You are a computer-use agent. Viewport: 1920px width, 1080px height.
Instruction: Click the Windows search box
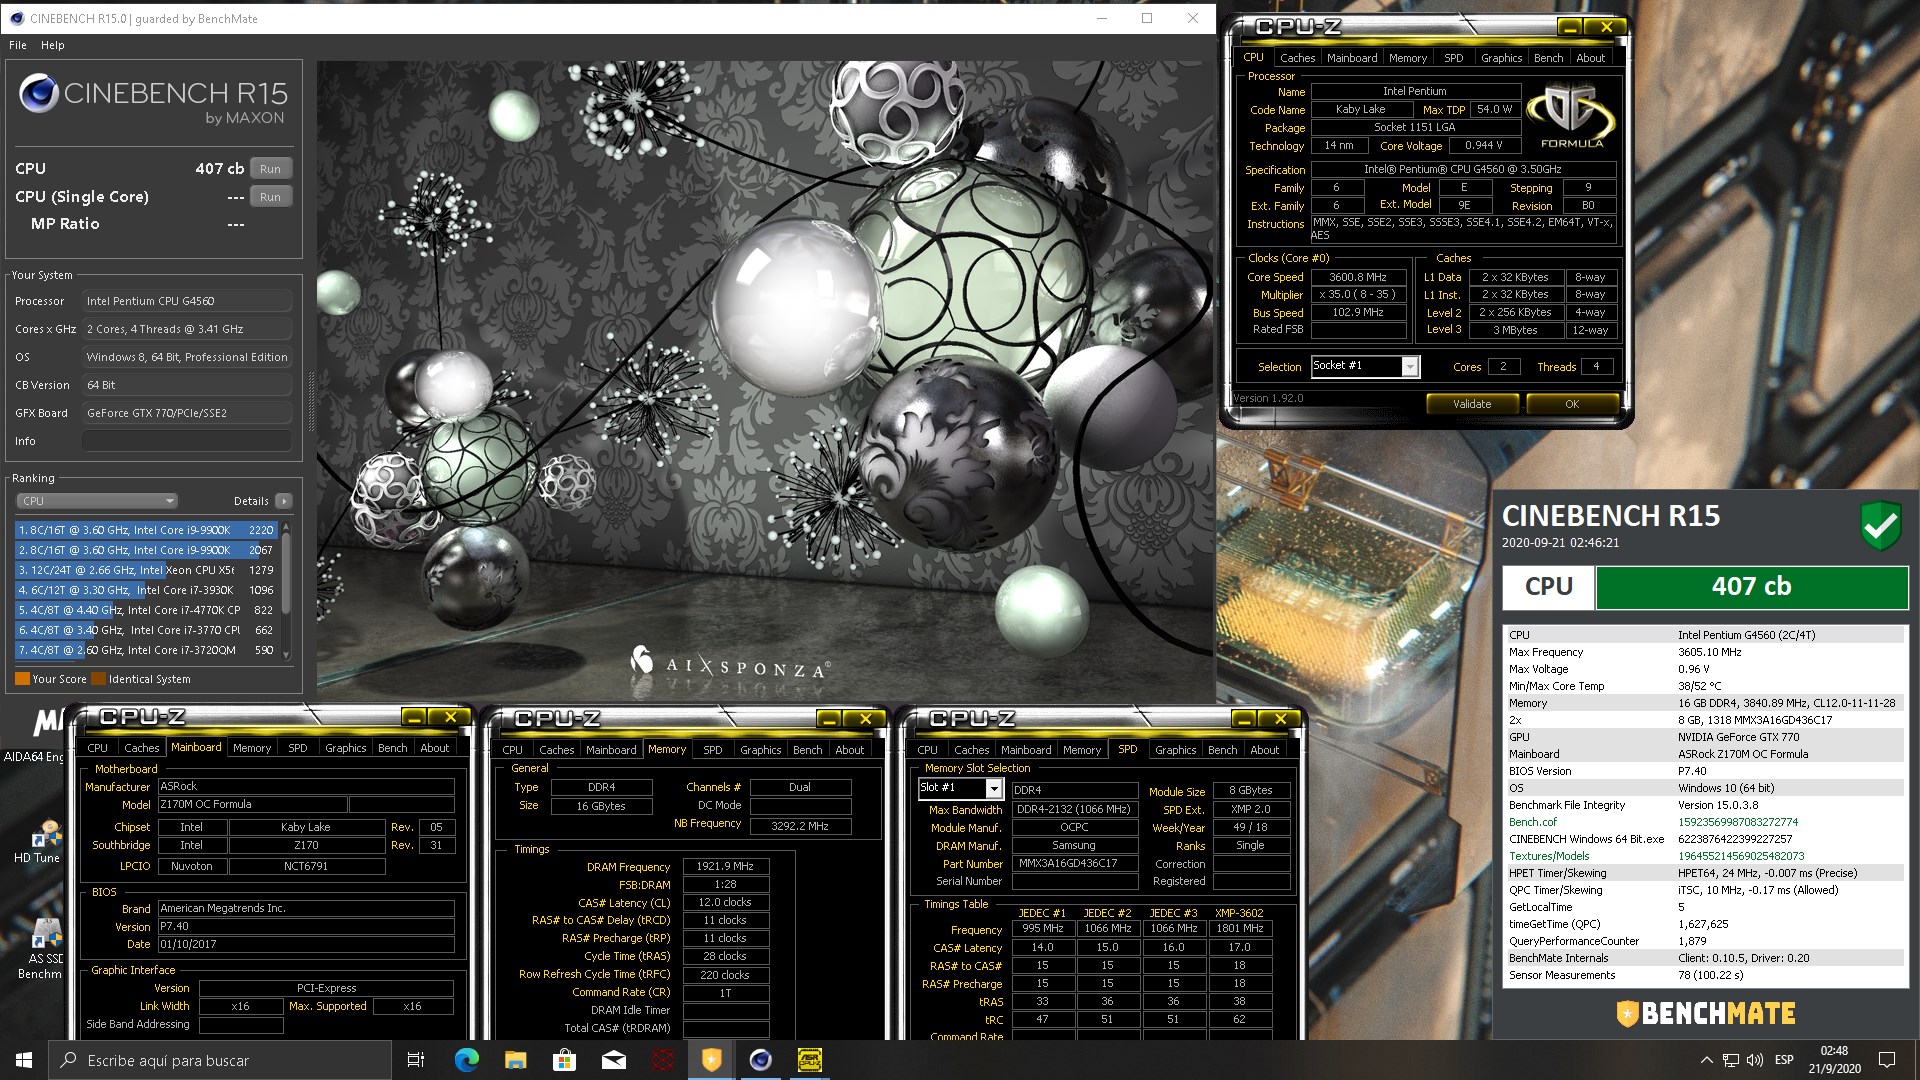[220, 1060]
